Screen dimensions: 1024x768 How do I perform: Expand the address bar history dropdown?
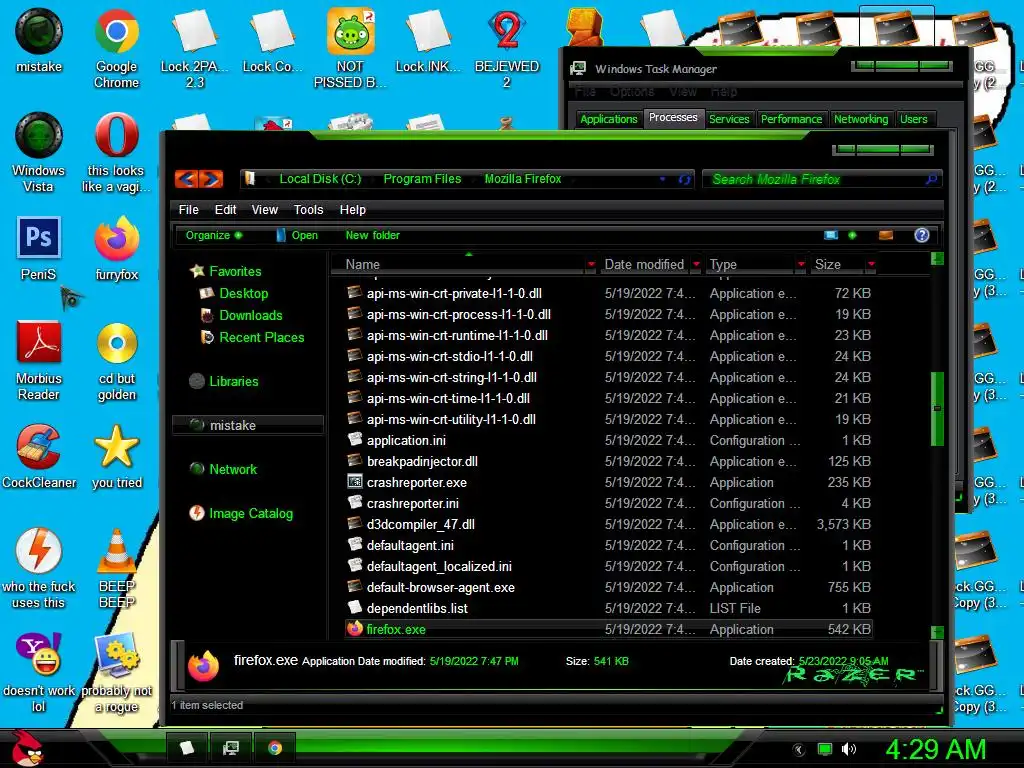(662, 179)
